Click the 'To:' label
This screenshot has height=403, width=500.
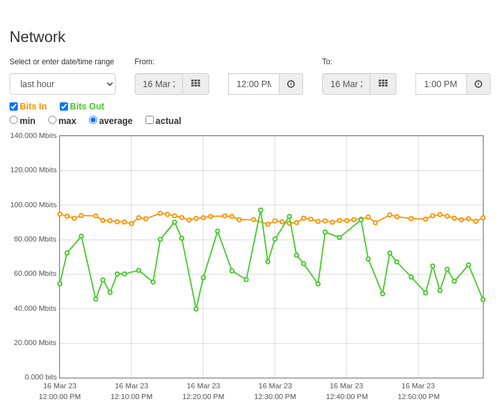pos(327,62)
